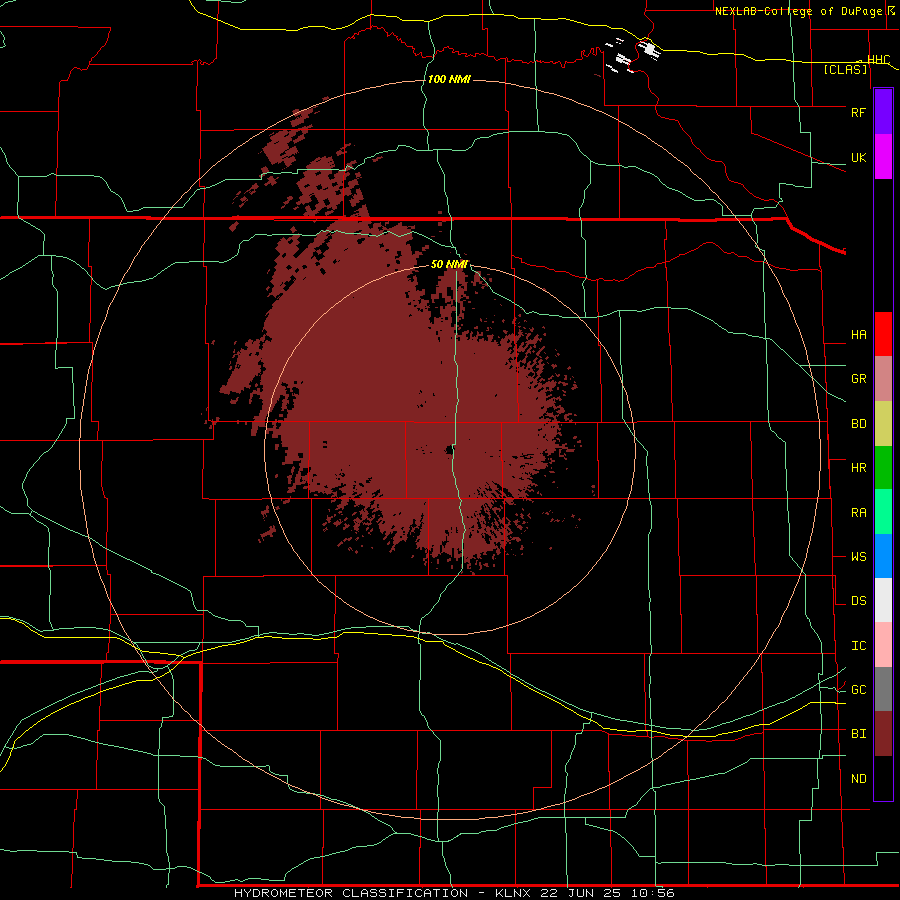900x900 pixels.
Task: Click the DS legend label
Action: click(x=858, y=601)
